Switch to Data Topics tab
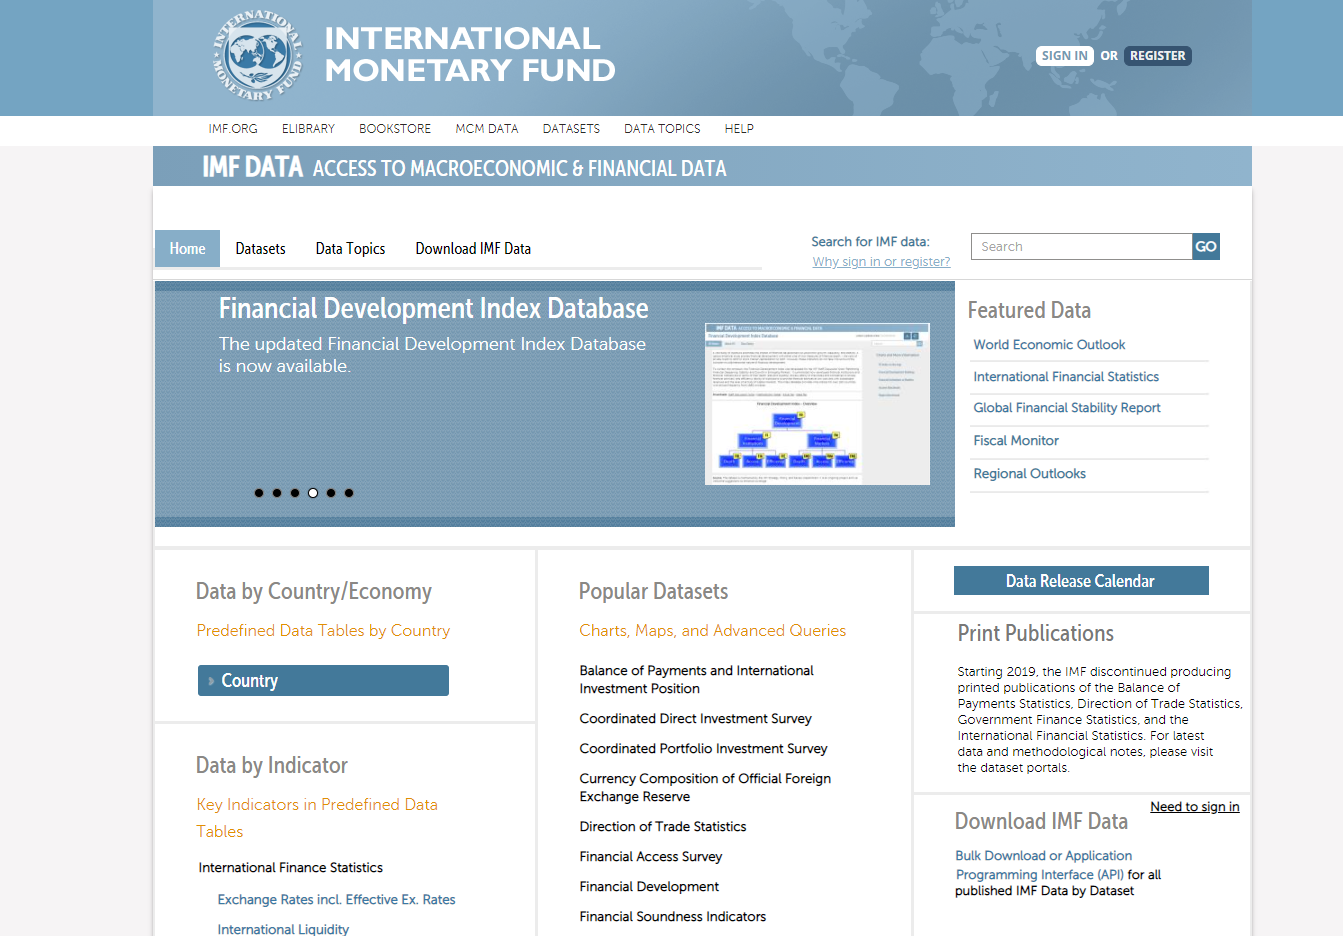 tap(350, 249)
